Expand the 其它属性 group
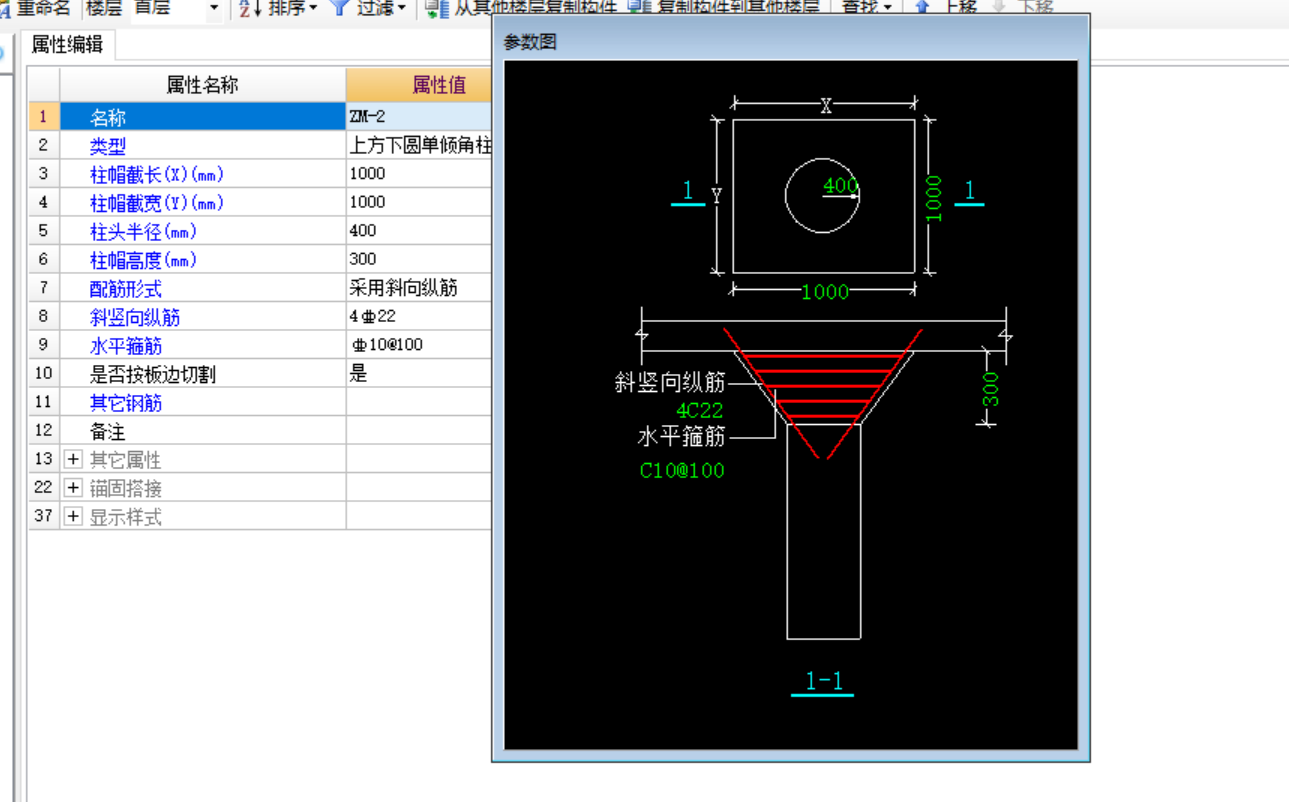Screen dimensions: 1289x802 (x=73, y=460)
